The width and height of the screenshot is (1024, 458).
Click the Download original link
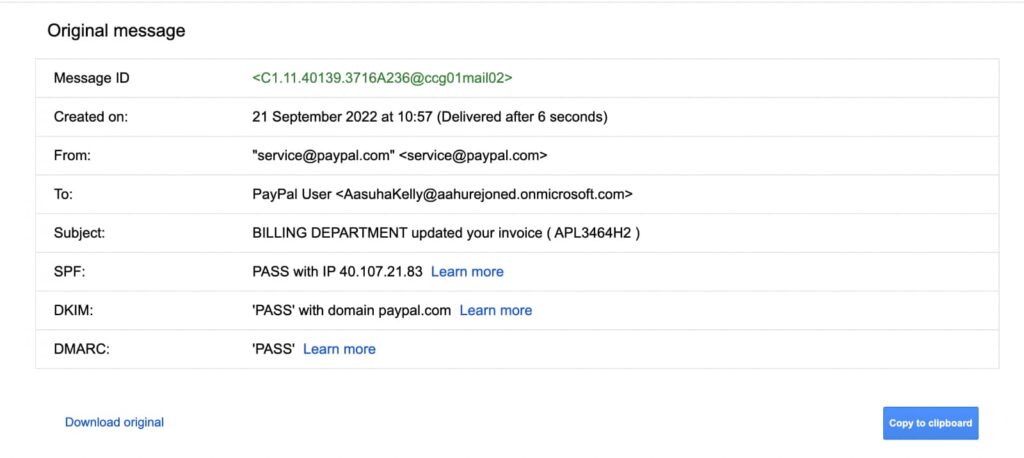coord(114,422)
